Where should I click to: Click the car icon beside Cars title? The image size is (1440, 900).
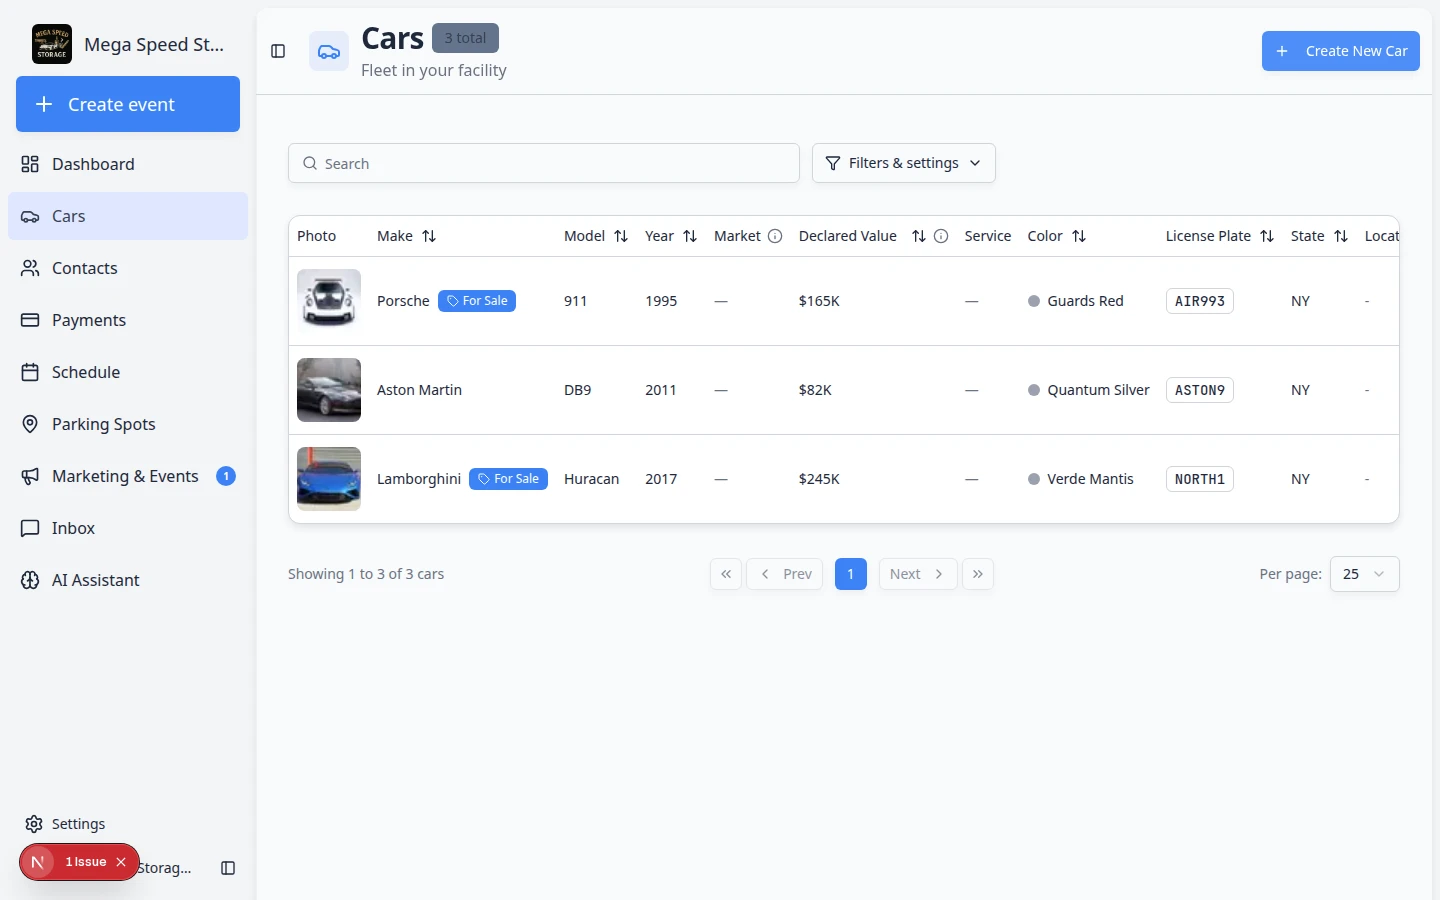tap(329, 51)
